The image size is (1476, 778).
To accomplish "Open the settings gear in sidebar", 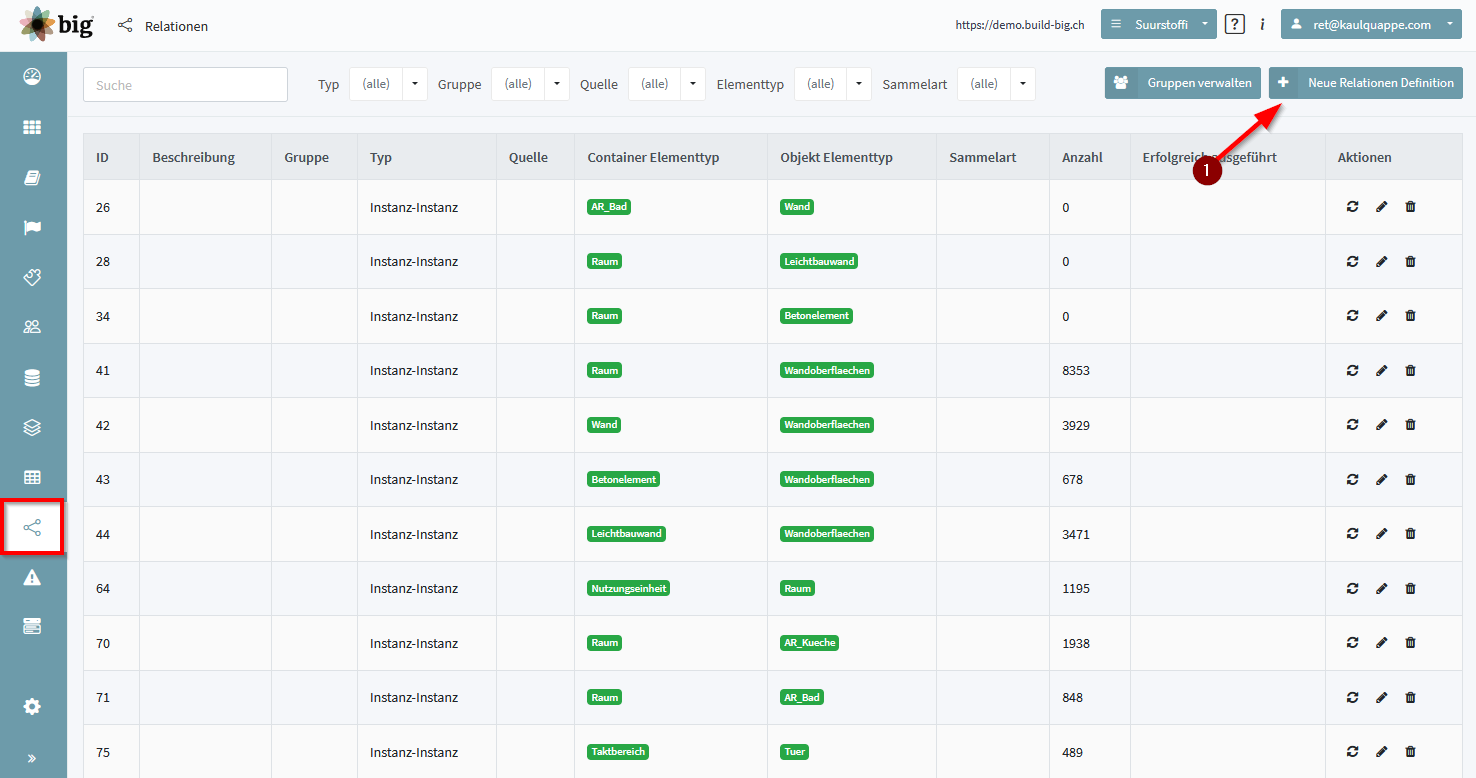I will coord(32,707).
